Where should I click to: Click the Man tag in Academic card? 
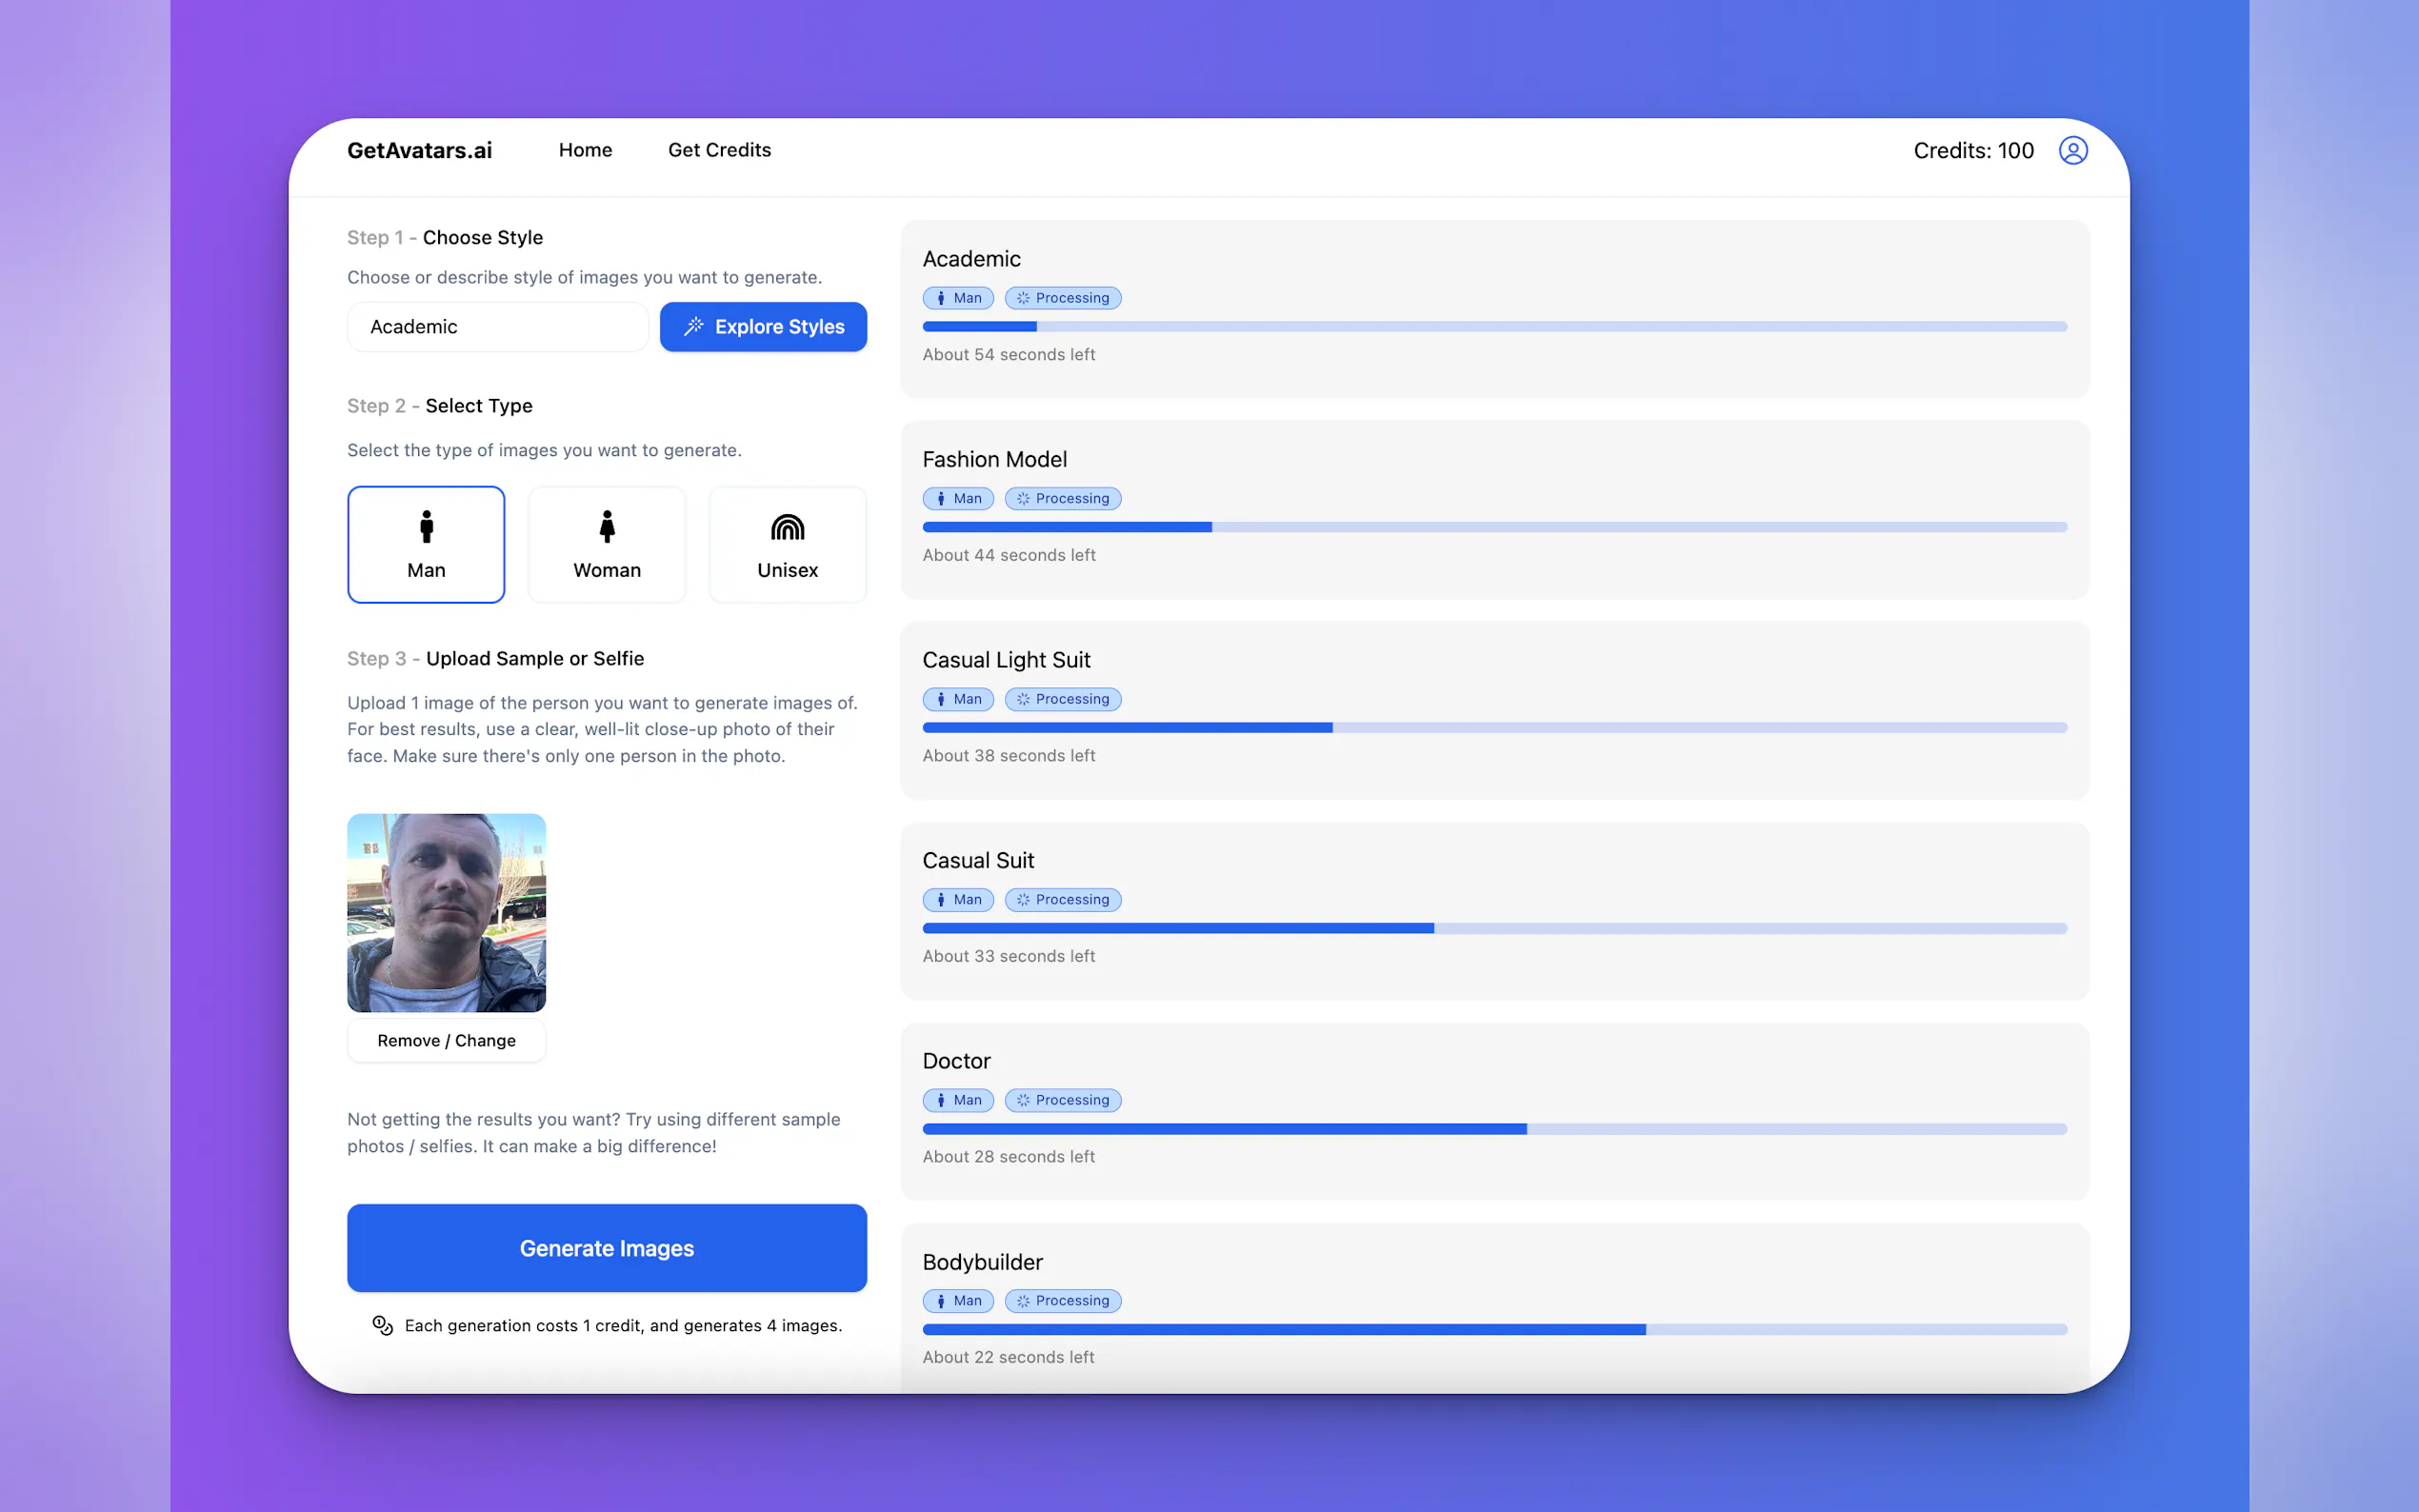click(x=958, y=298)
